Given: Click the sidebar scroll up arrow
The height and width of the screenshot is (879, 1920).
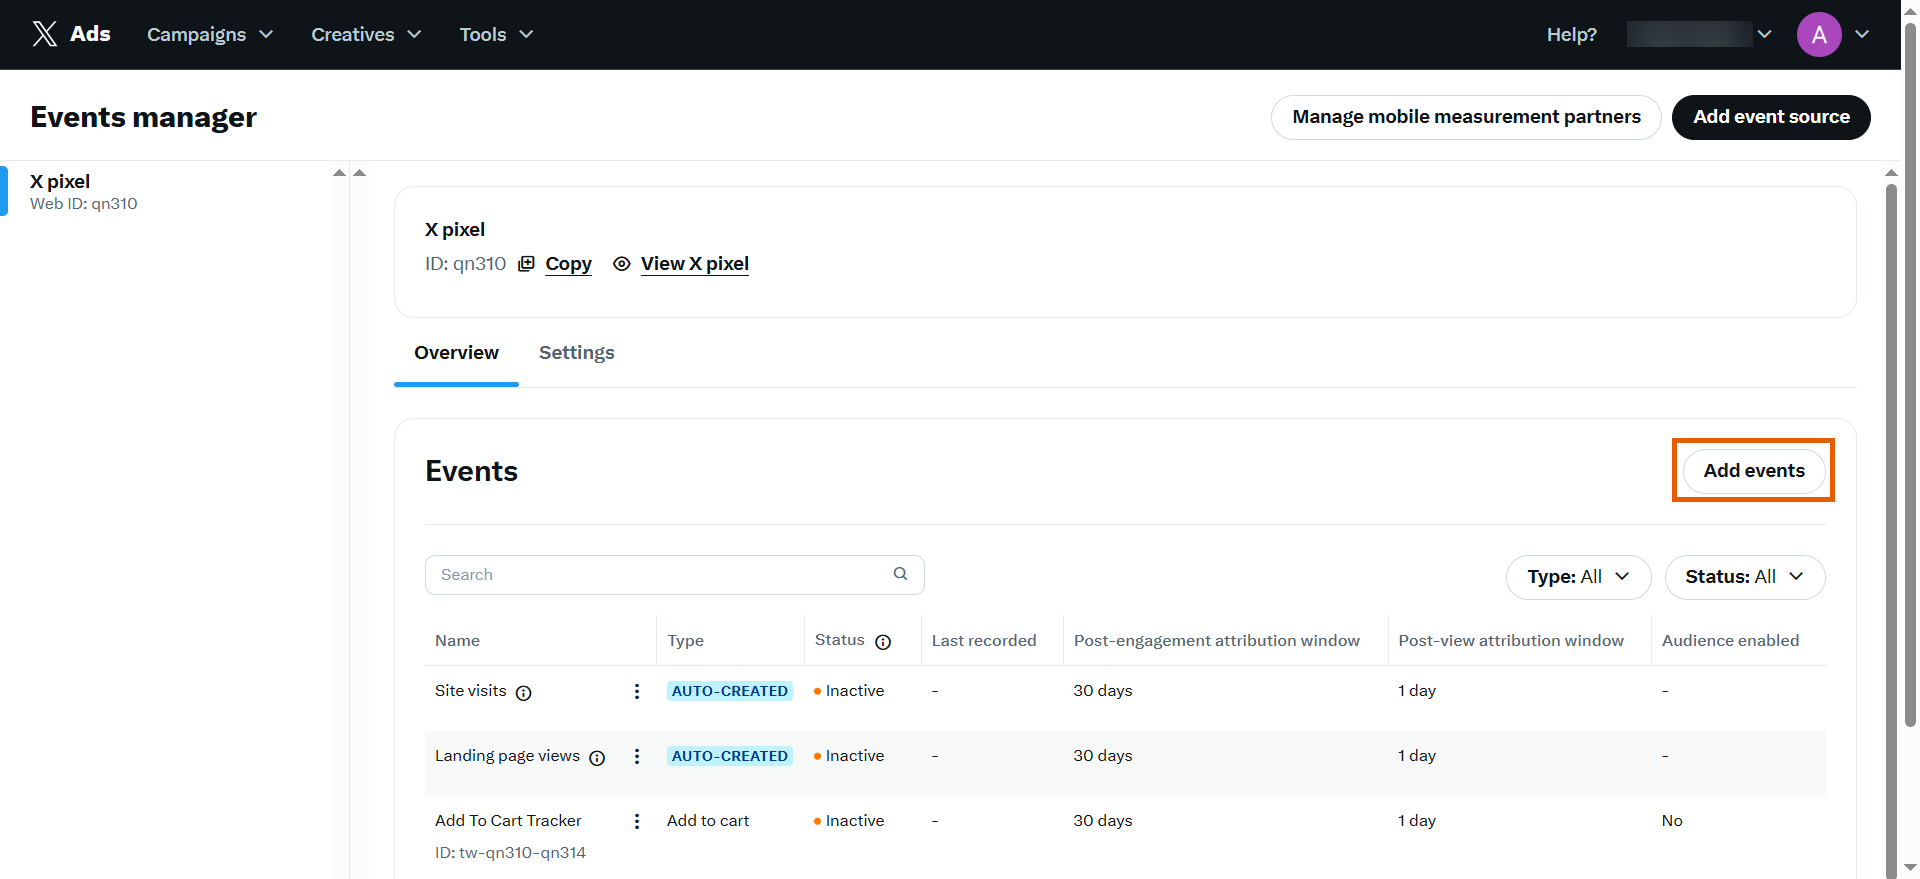Looking at the screenshot, I should tap(339, 173).
